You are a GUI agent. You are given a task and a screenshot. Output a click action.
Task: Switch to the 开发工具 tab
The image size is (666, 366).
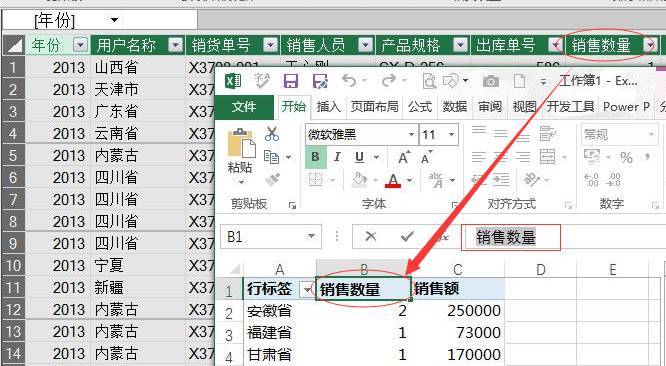(x=570, y=107)
